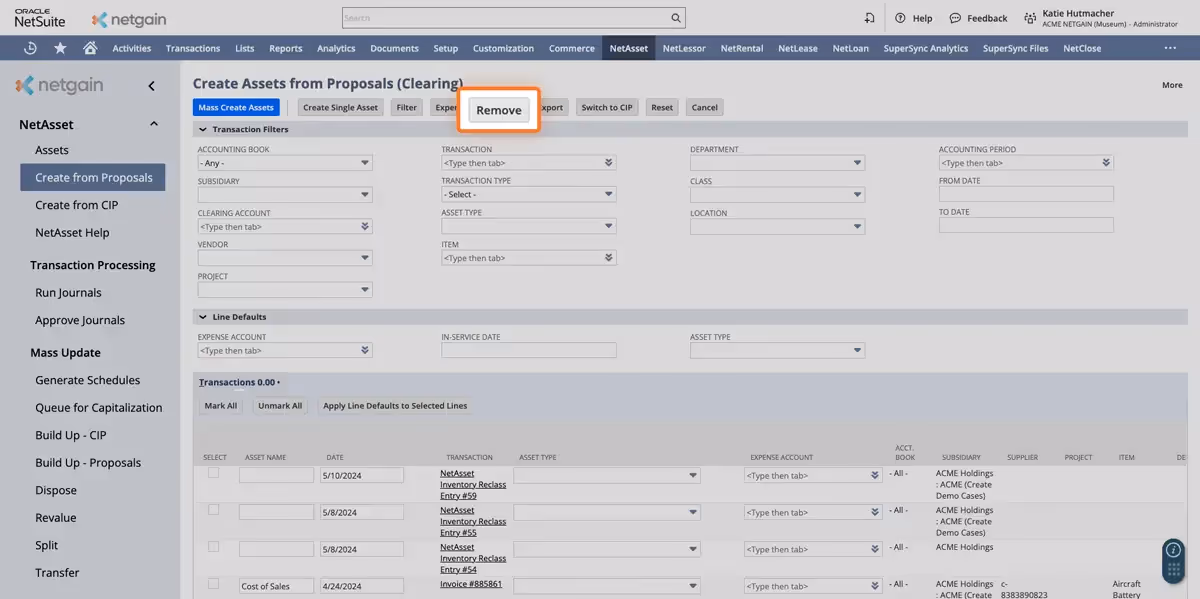Screen dimensions: 1200x599
Task: Open the global search magnifier icon
Action: 675,17
